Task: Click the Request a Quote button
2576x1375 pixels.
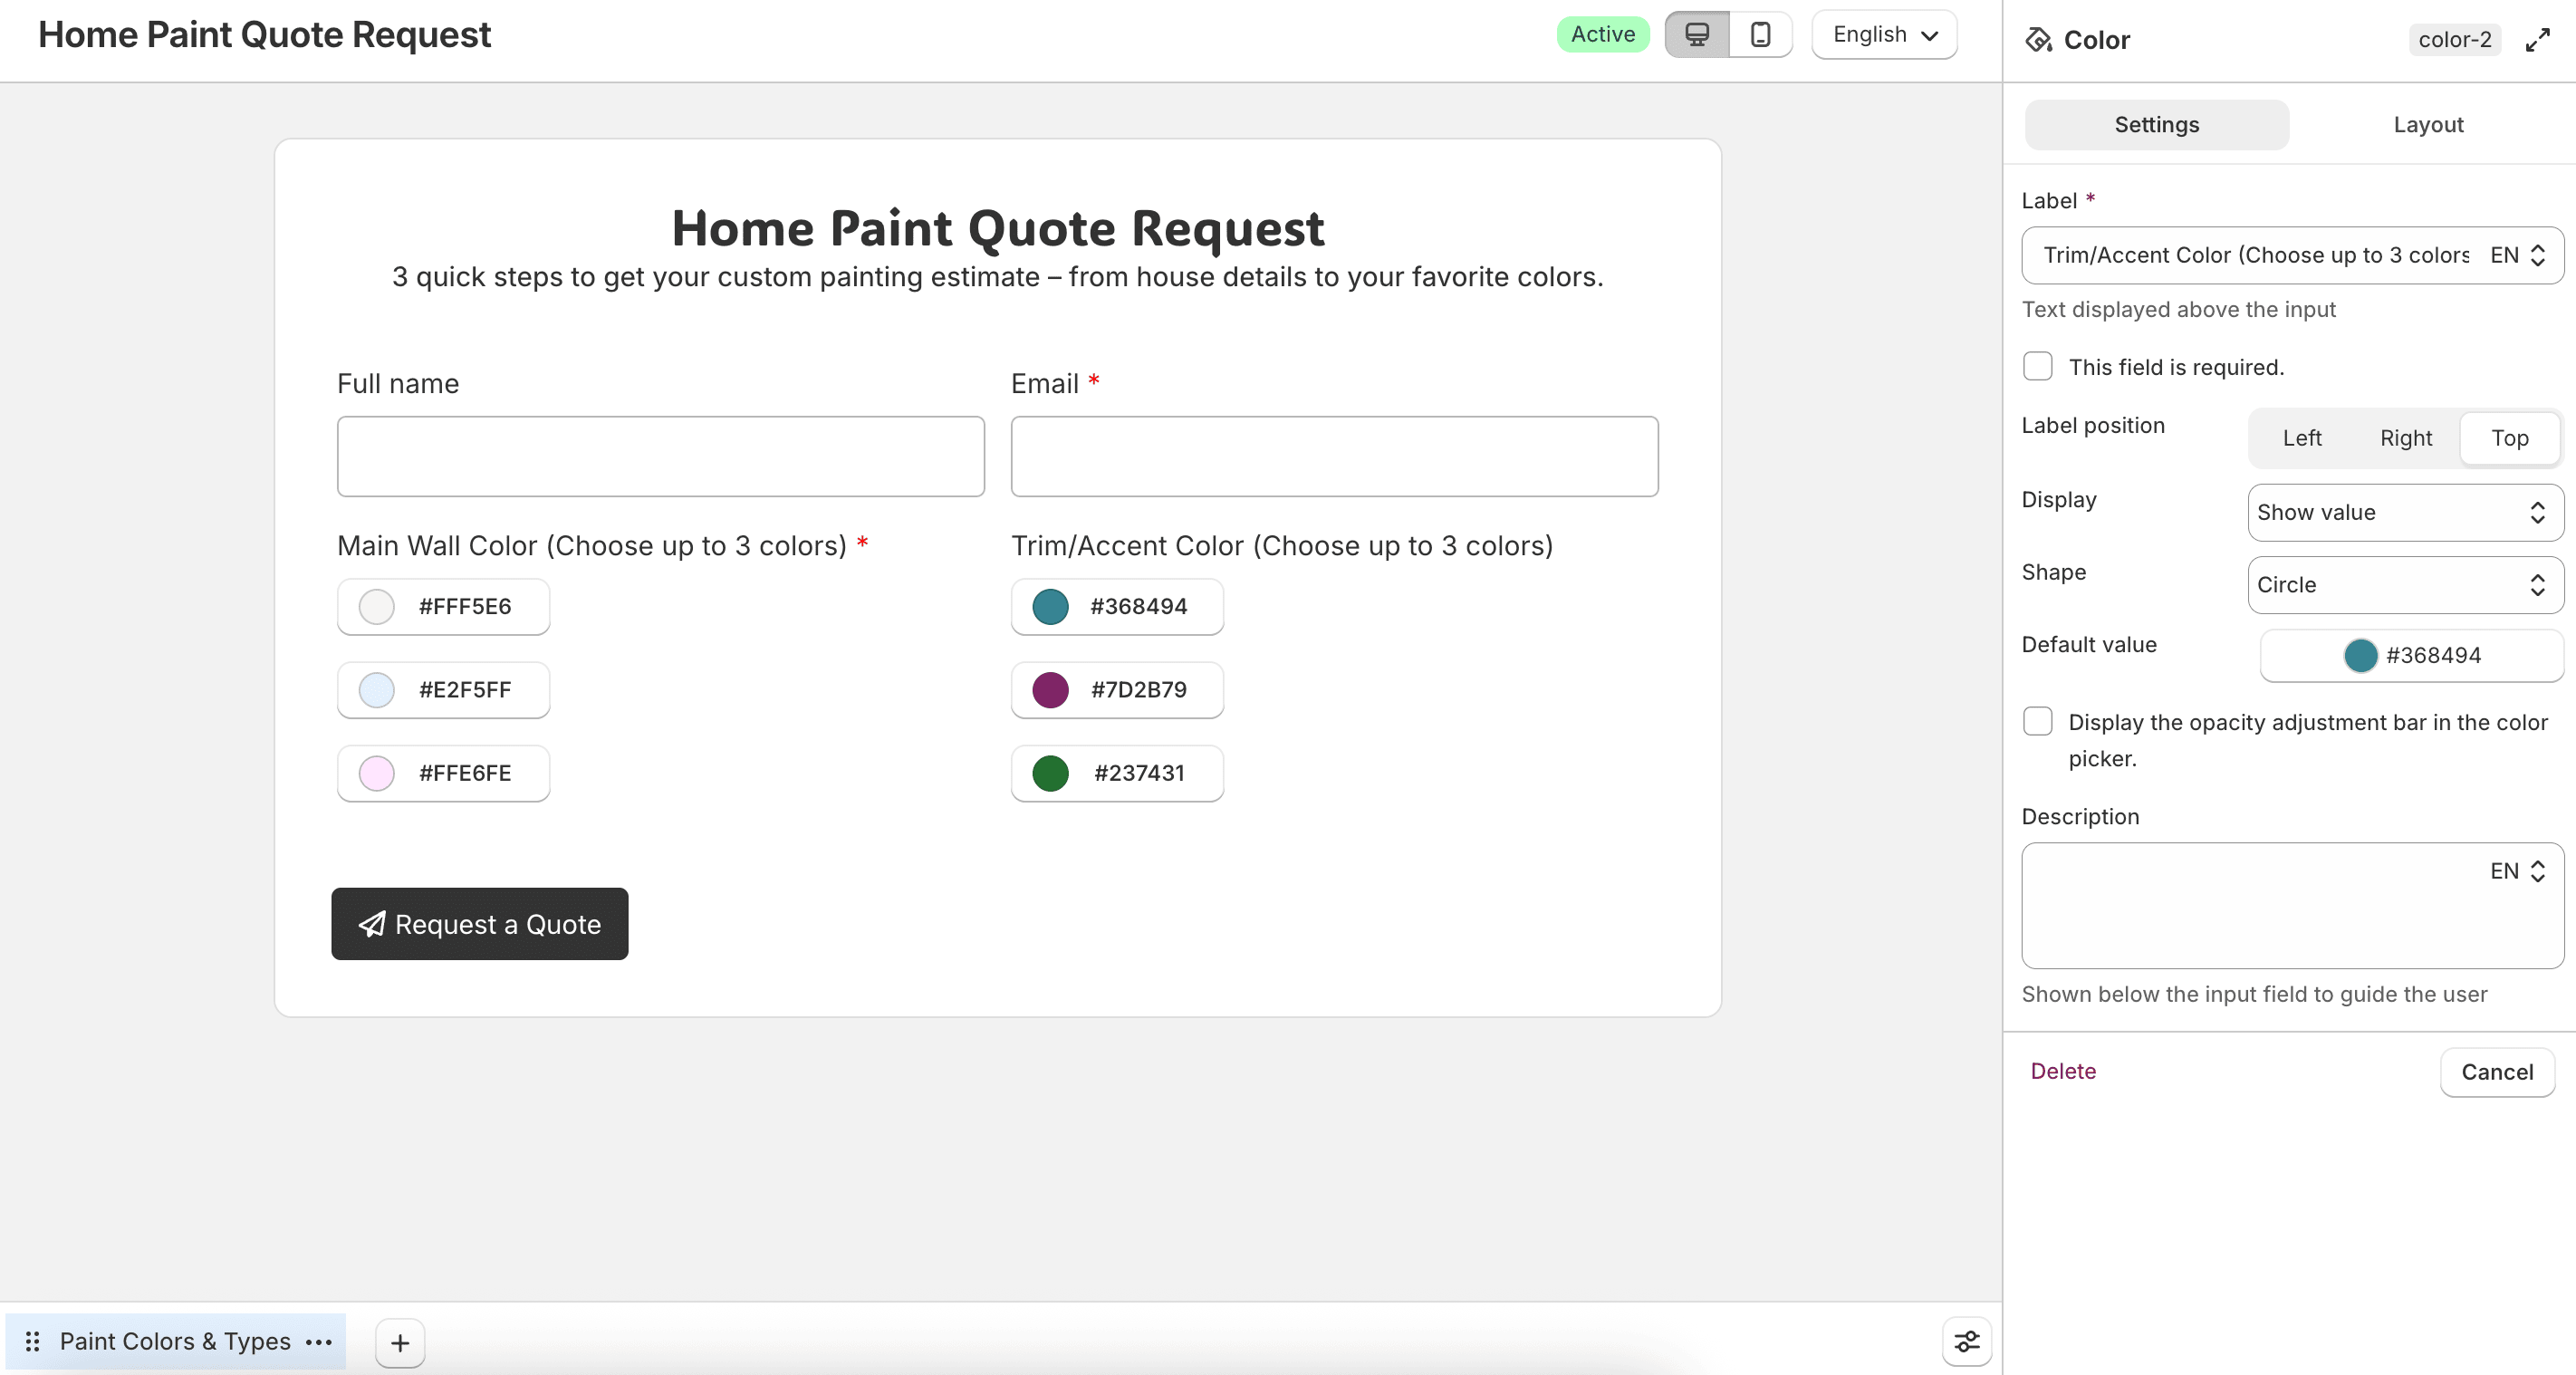Action: pyautogui.click(x=480, y=924)
